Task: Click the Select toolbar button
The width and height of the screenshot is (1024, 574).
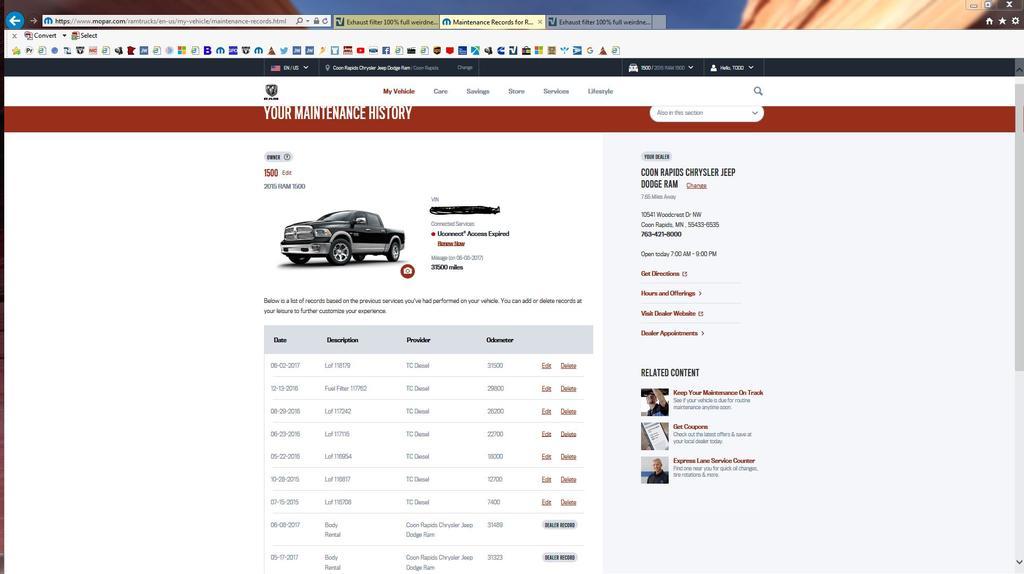Action: click(84, 35)
